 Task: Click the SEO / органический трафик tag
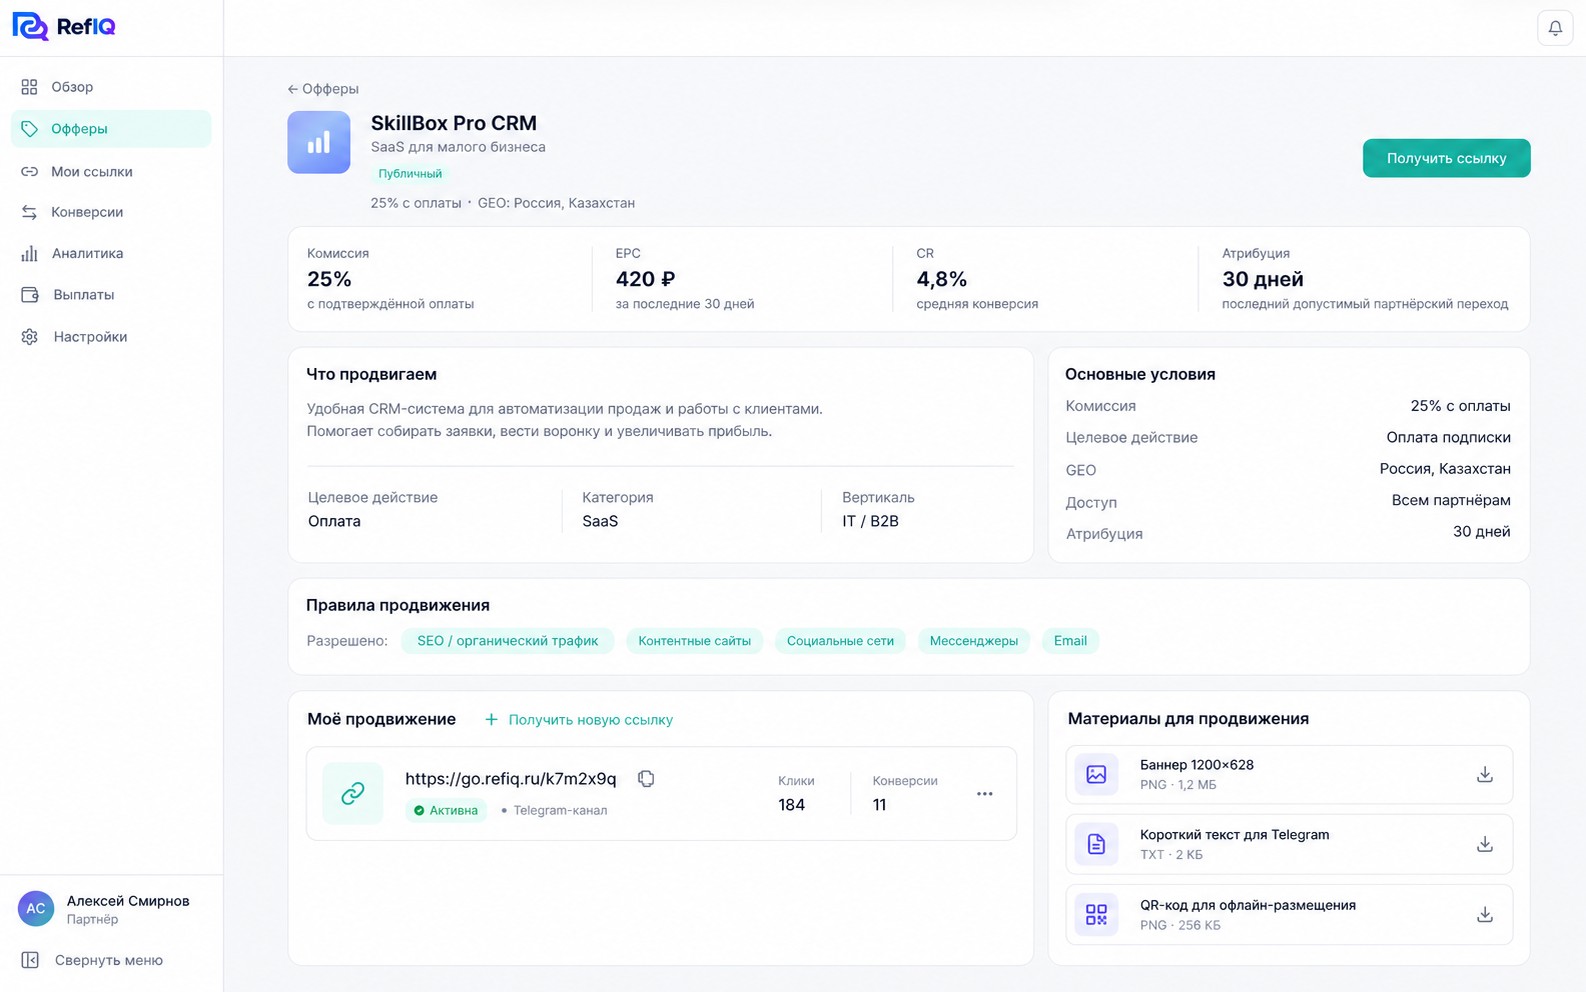pyautogui.click(x=508, y=641)
